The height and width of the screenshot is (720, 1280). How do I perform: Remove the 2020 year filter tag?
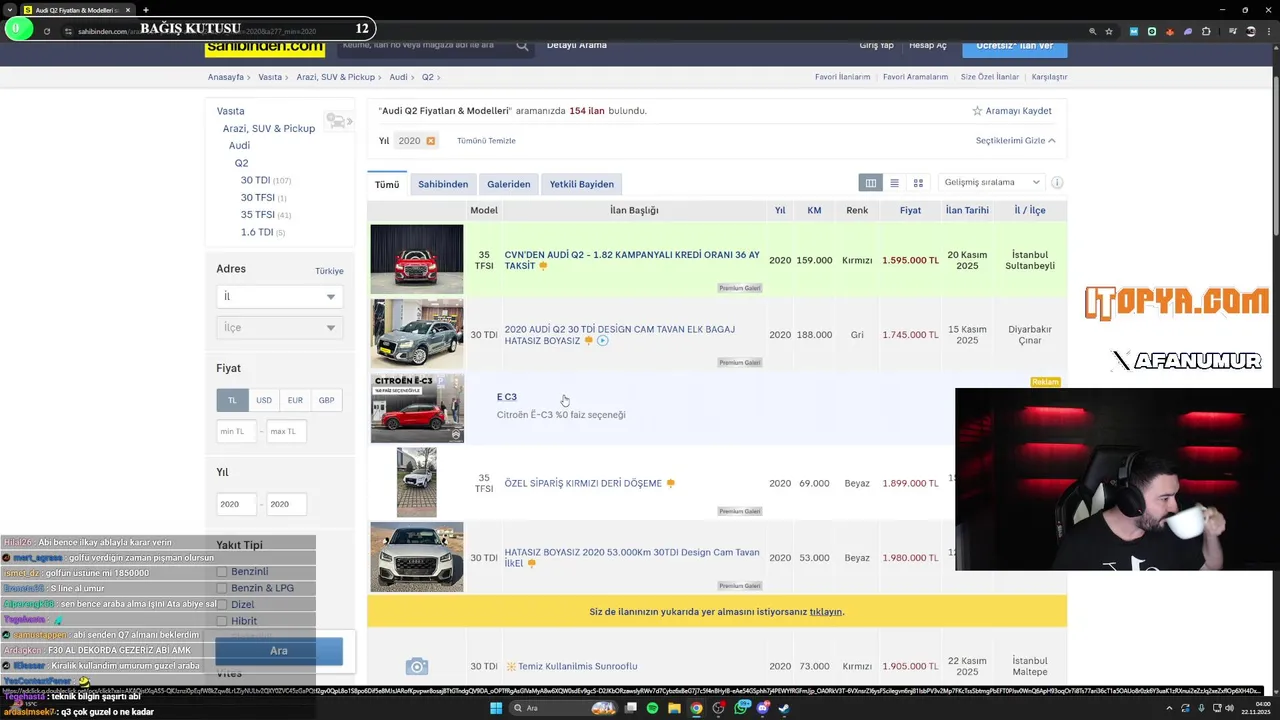pos(431,141)
